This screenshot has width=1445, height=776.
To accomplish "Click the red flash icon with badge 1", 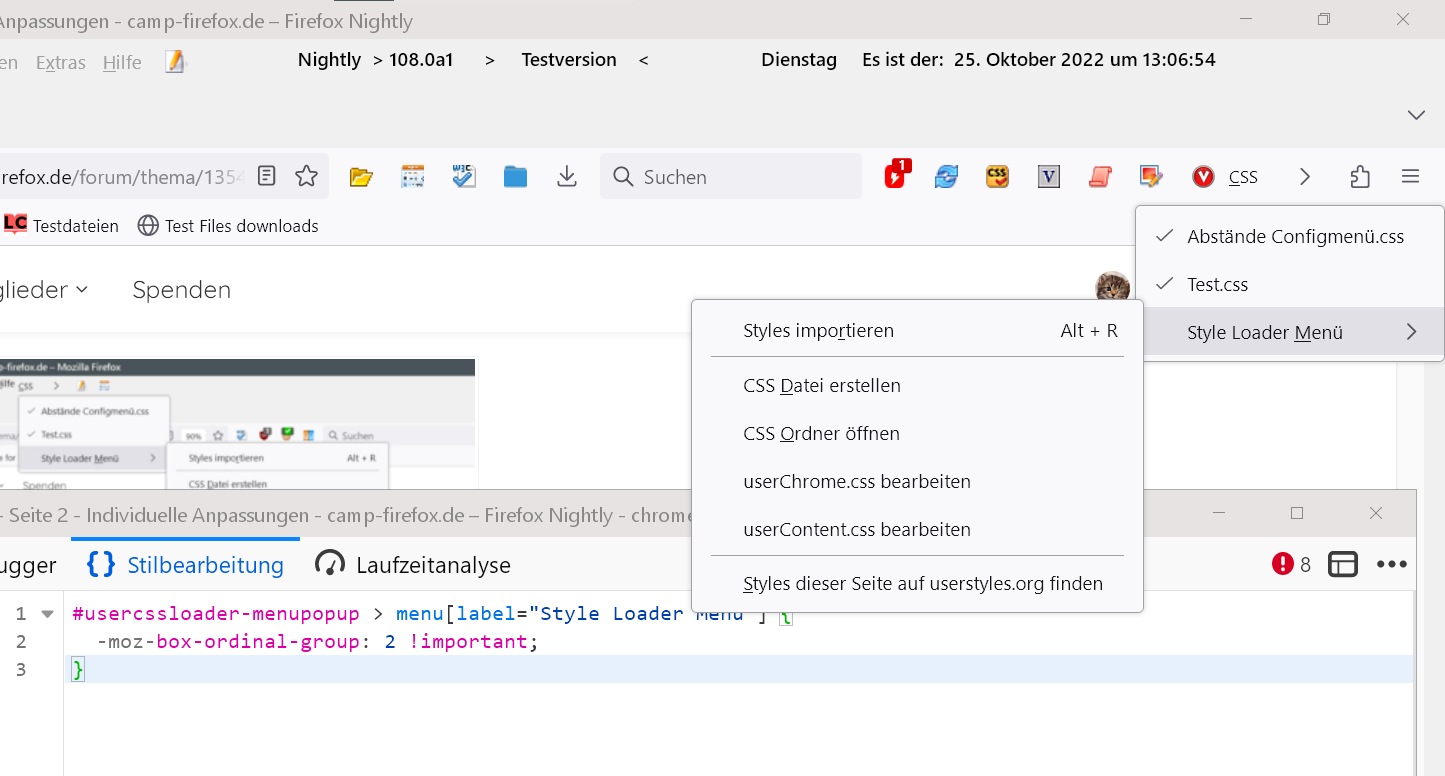I will click(896, 176).
